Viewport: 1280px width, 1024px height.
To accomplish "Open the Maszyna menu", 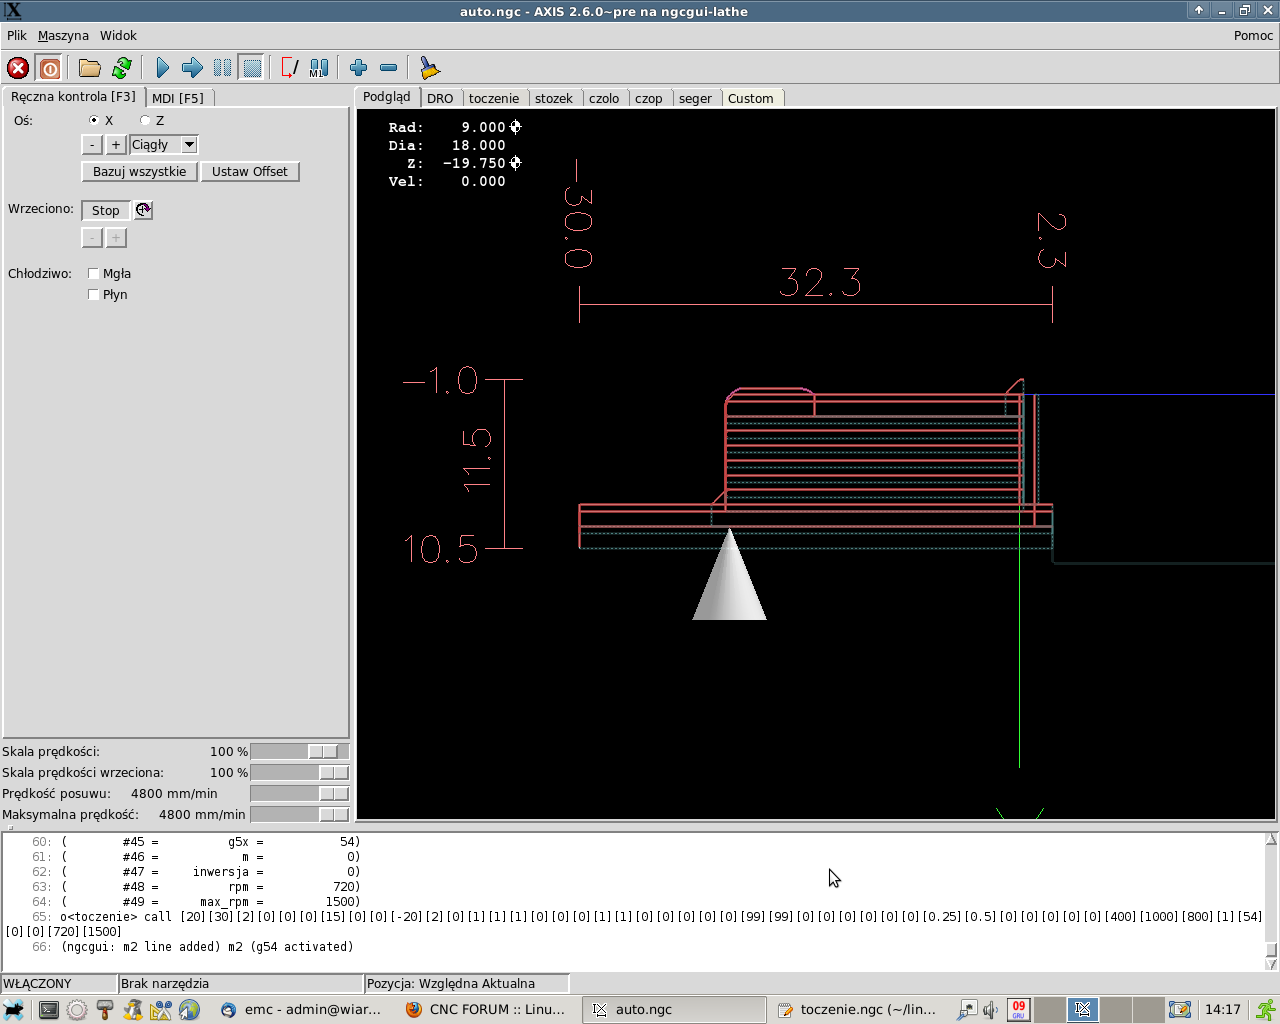I will pyautogui.click(x=63, y=35).
